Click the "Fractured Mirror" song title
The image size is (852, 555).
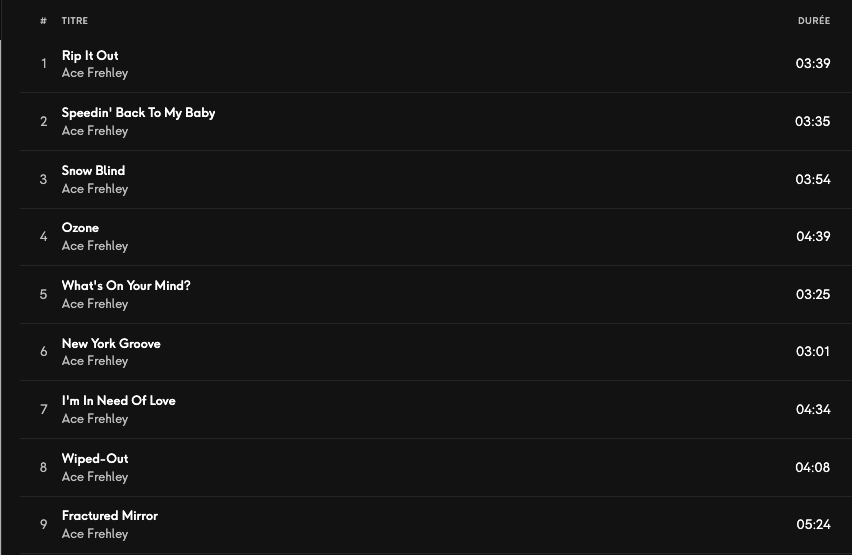[110, 516]
